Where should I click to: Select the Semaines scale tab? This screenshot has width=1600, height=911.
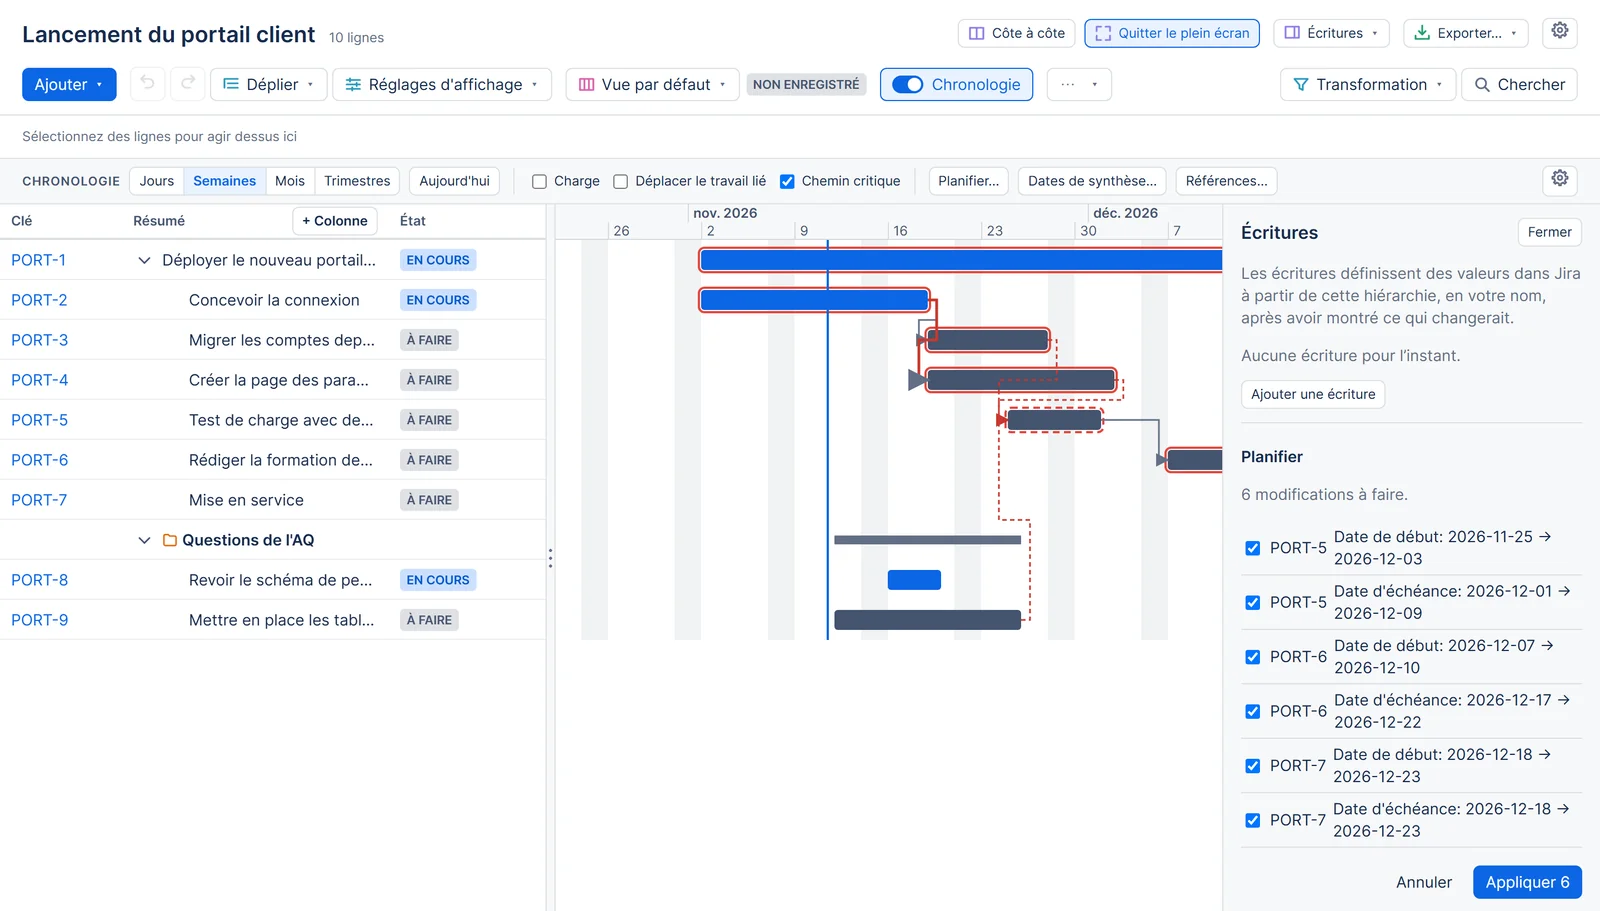click(224, 181)
